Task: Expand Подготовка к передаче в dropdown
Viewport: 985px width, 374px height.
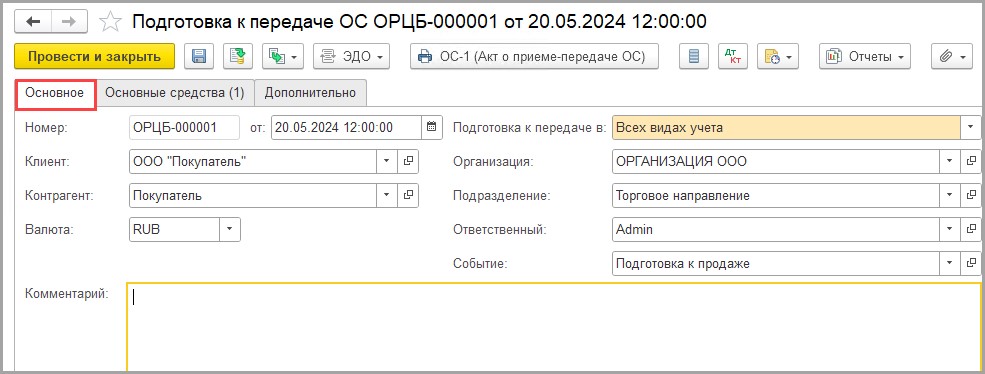Action: [971, 128]
